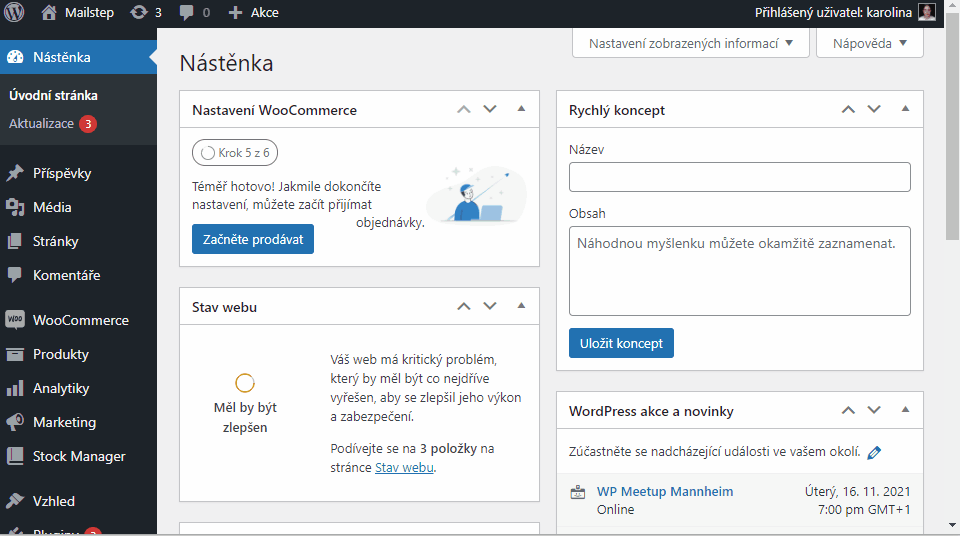The image size is (960, 536).
Task: Collapse the Stav webu panel
Action: [522, 306]
